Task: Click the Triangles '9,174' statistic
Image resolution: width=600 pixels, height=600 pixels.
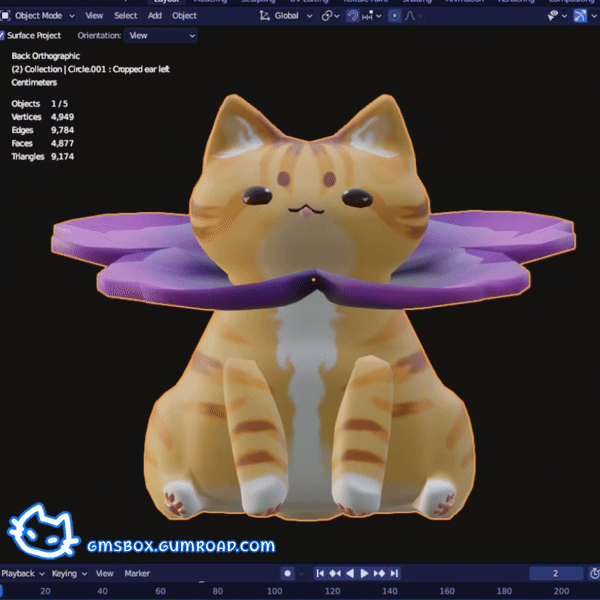Action: pyautogui.click(x=62, y=157)
